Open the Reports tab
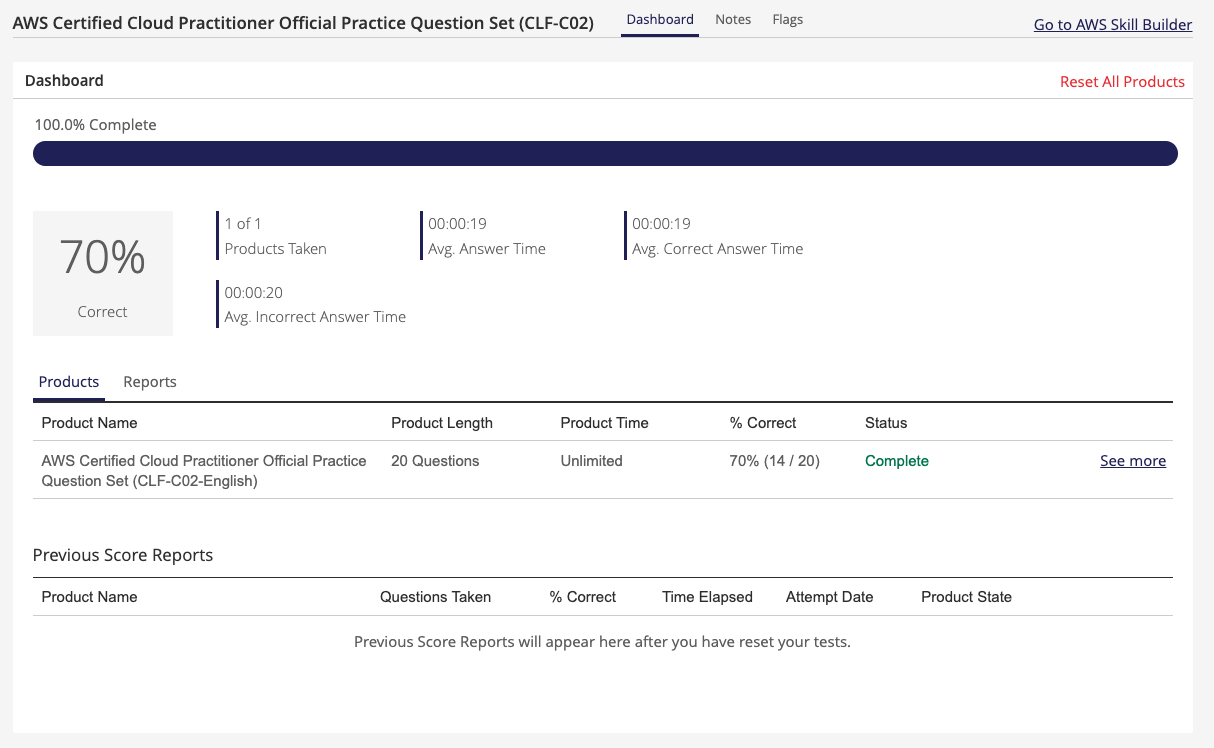The width and height of the screenshot is (1214, 748). pyautogui.click(x=149, y=381)
